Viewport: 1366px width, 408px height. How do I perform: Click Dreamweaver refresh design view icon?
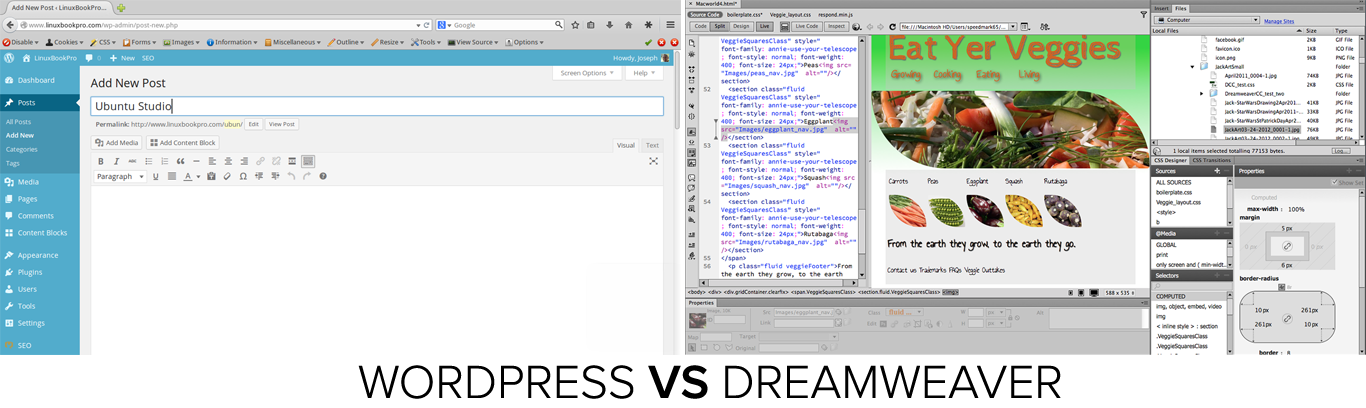(x=893, y=26)
